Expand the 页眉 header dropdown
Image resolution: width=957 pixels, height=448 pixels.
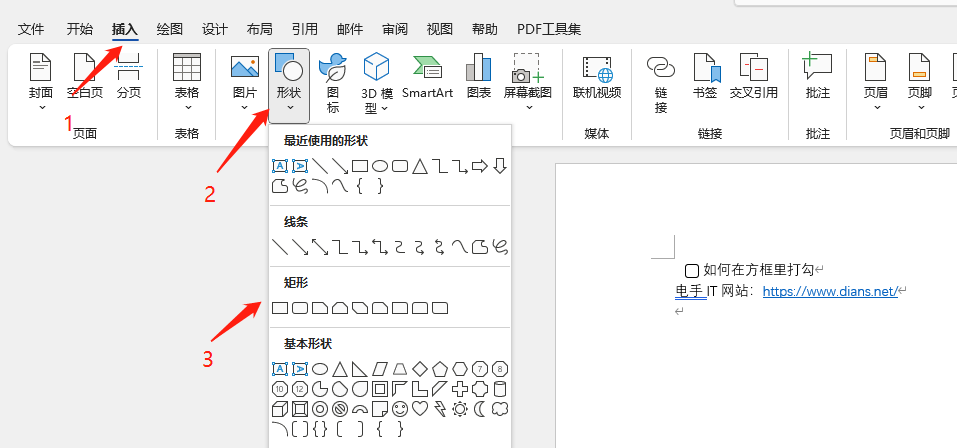877,108
